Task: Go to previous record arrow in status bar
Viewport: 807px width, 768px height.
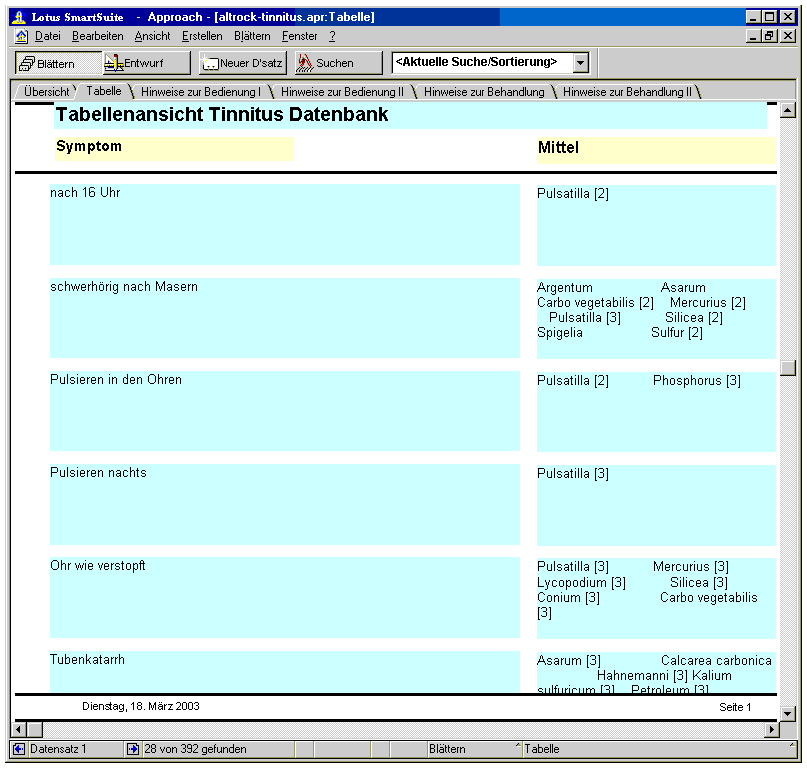Action: [x=19, y=749]
